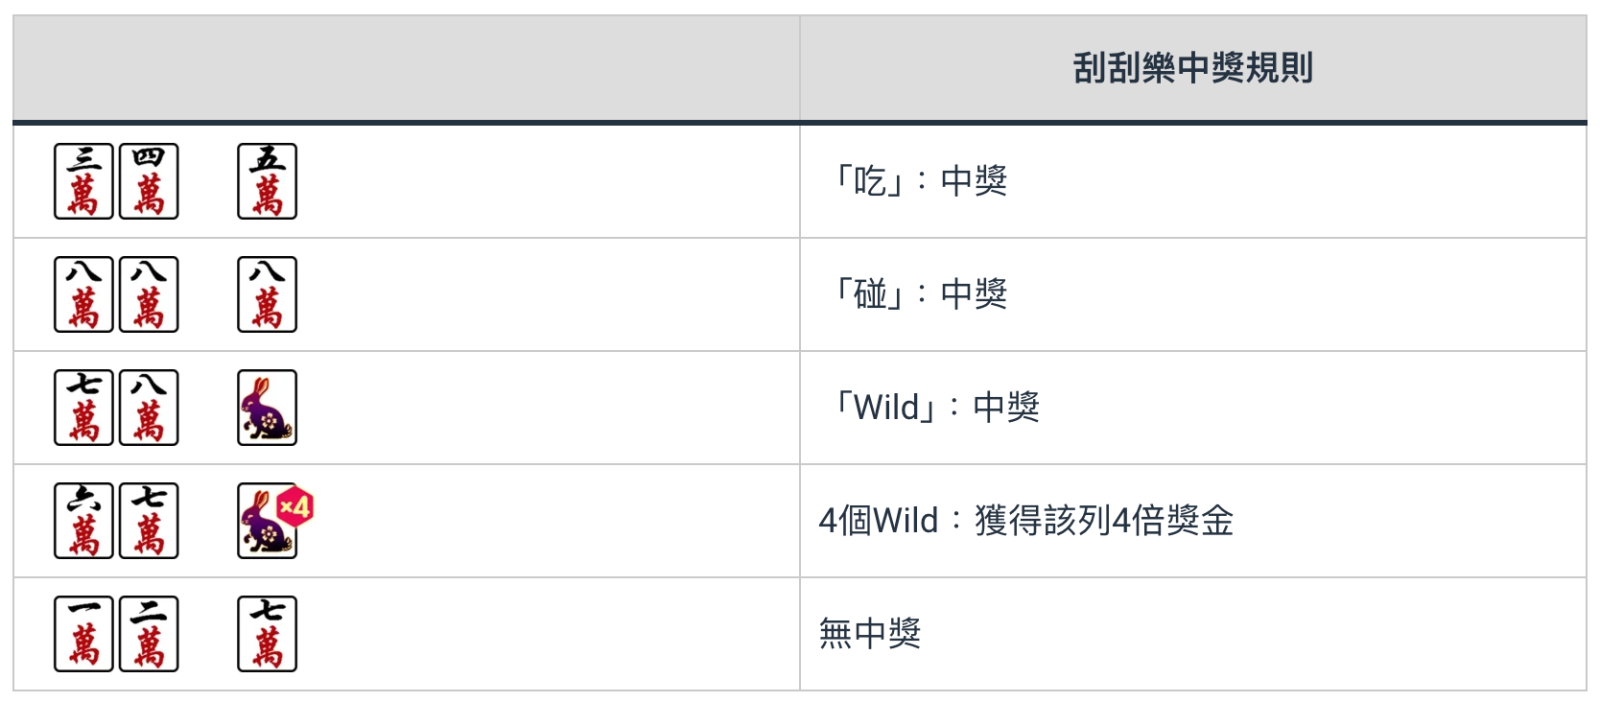Image resolution: width=1600 pixels, height=702 pixels.
Task: Click the 一萬 mahjong tile
Action: pyautogui.click(x=83, y=633)
